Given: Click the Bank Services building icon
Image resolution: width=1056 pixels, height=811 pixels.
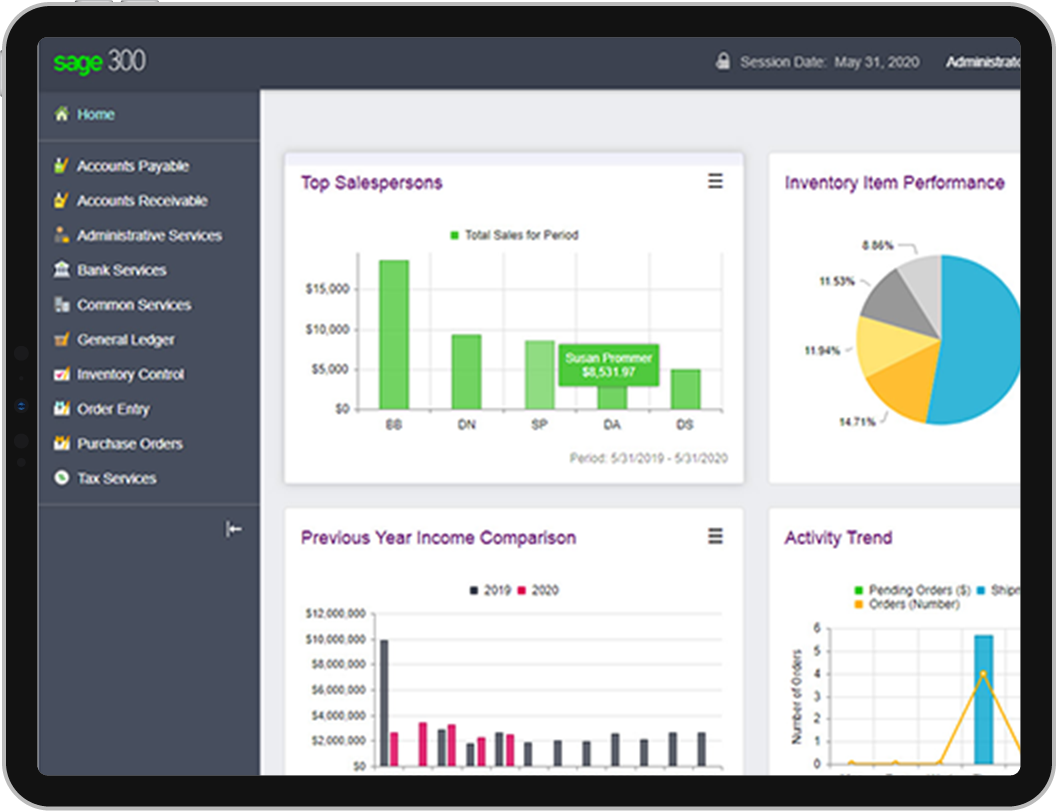Looking at the screenshot, I should (x=61, y=269).
